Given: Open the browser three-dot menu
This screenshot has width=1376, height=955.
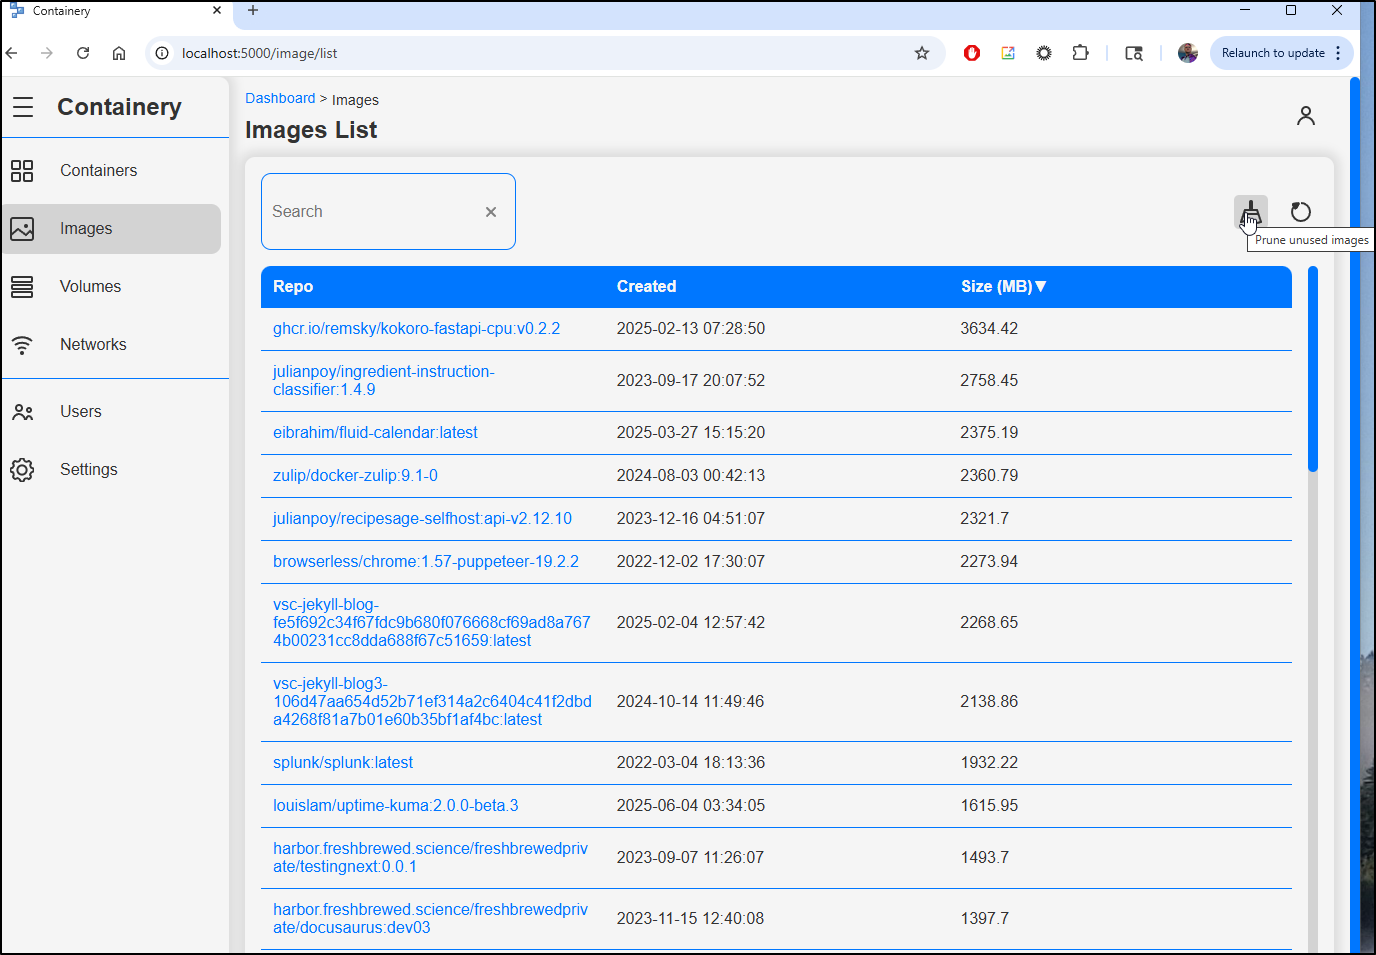Looking at the screenshot, I should tap(1338, 53).
